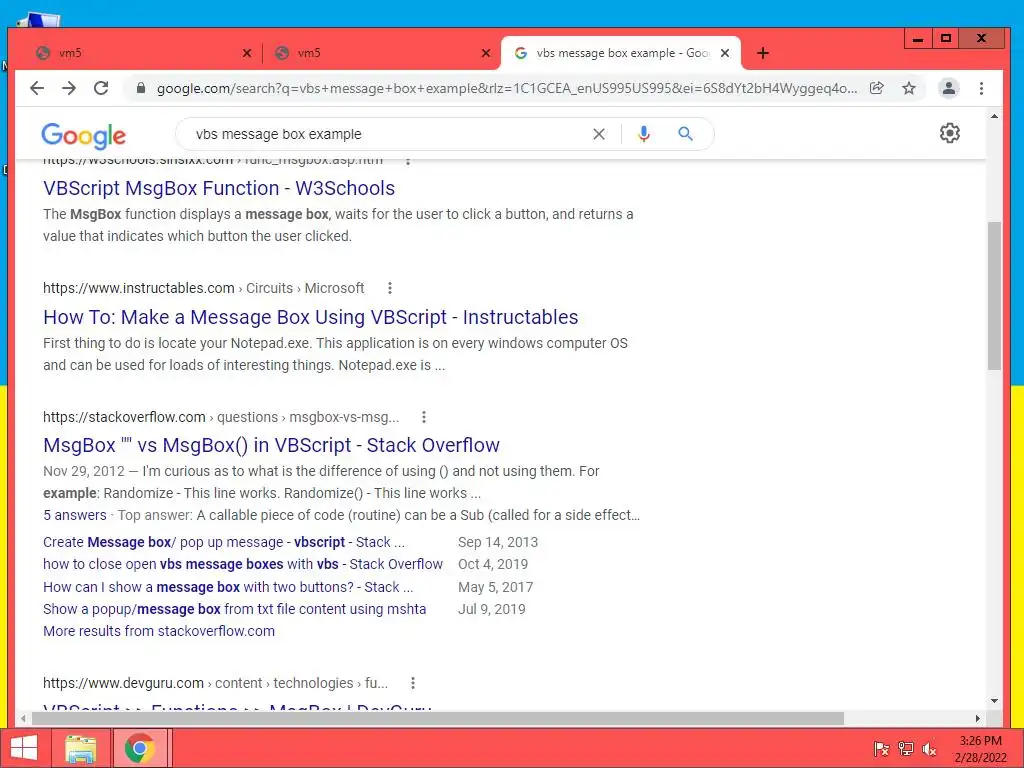This screenshot has height=768, width=1024.
Task: Open VBScript MsgBox Function - W3Schools link
Action: pos(219,188)
